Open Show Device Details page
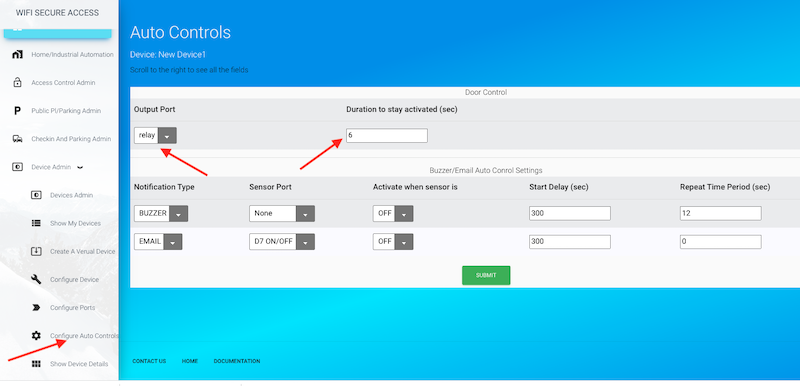The height and width of the screenshot is (386, 800). point(79,364)
